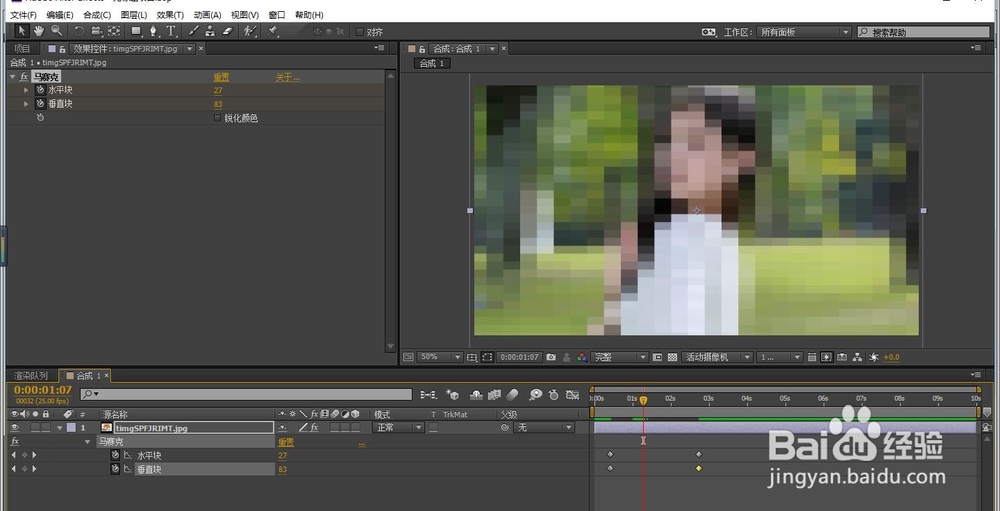Open the Graph Editor from timeline
The height and width of the screenshot is (511, 1000).
[x=572, y=396]
